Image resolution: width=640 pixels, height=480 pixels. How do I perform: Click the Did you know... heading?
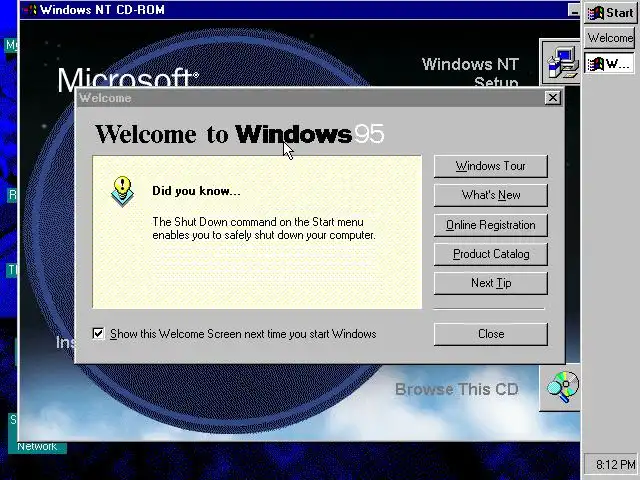click(196, 191)
